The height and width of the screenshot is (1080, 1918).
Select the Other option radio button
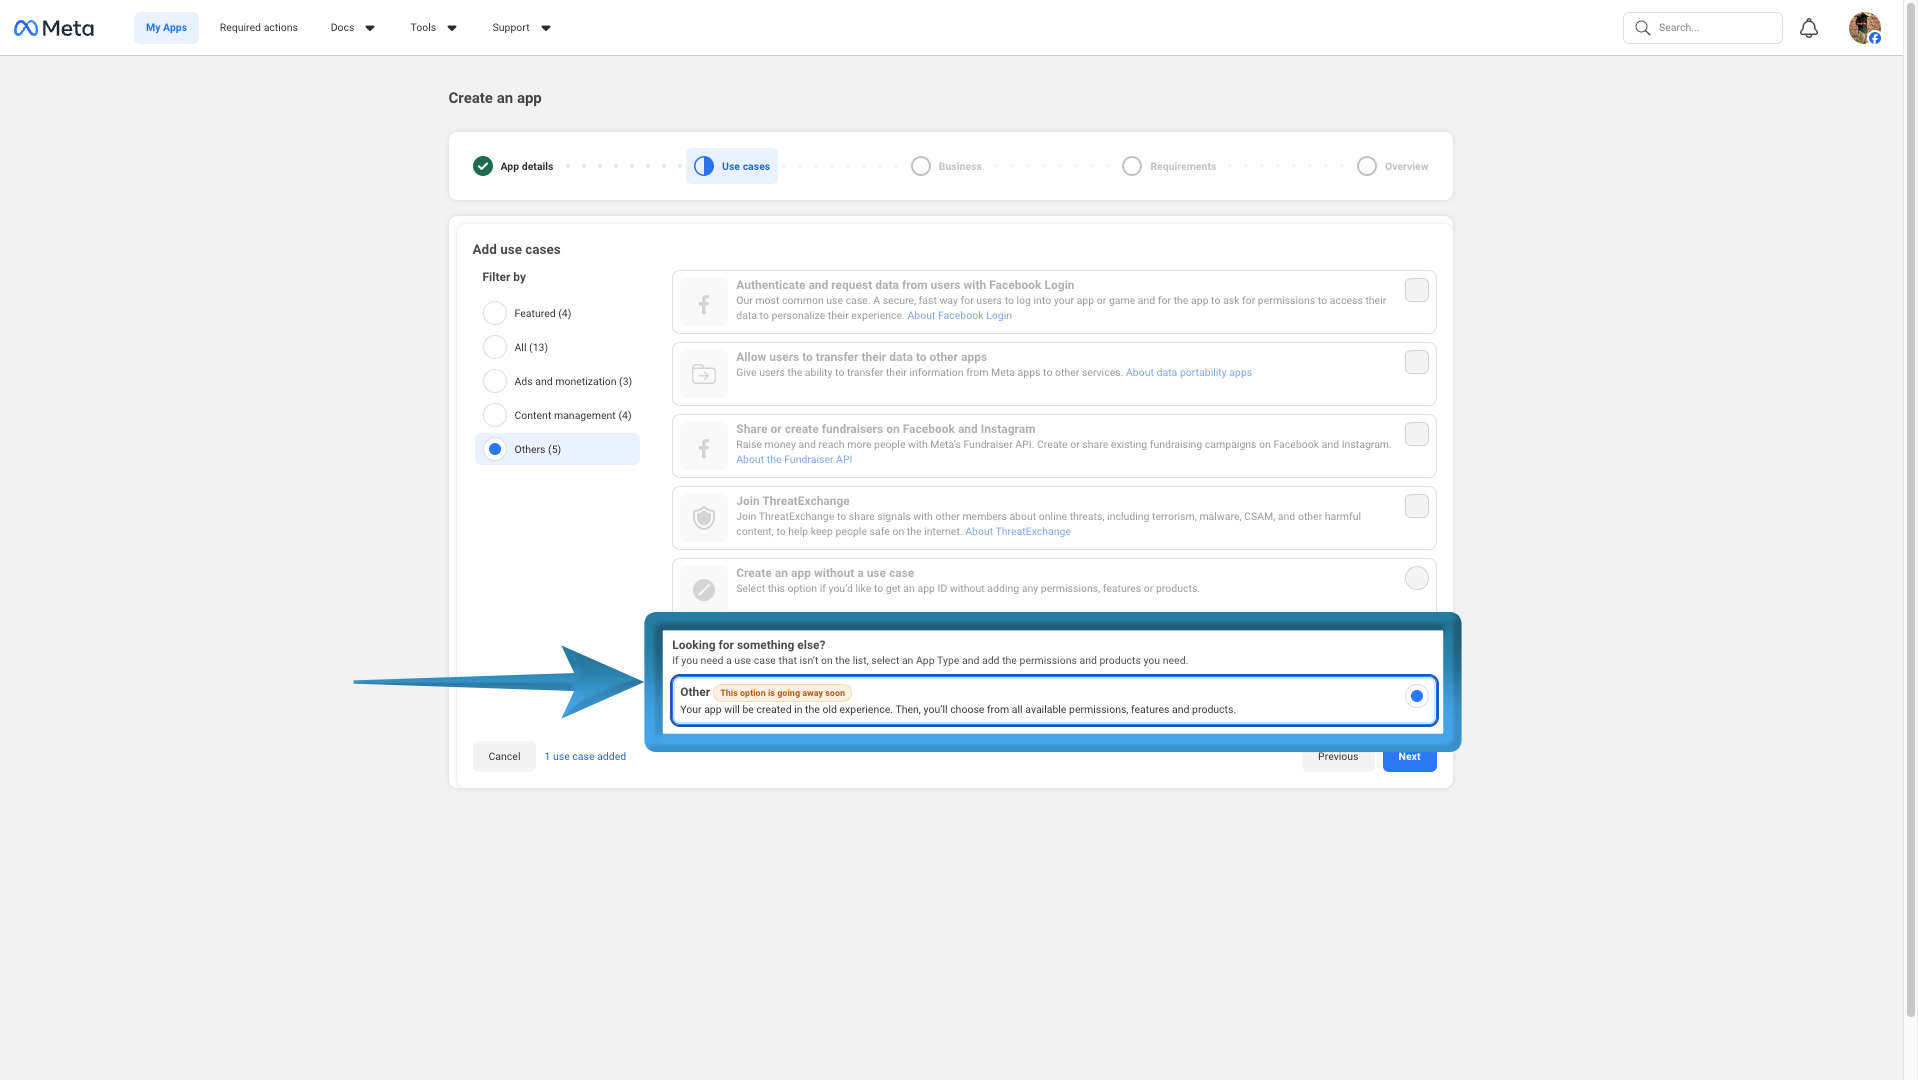pos(1416,696)
